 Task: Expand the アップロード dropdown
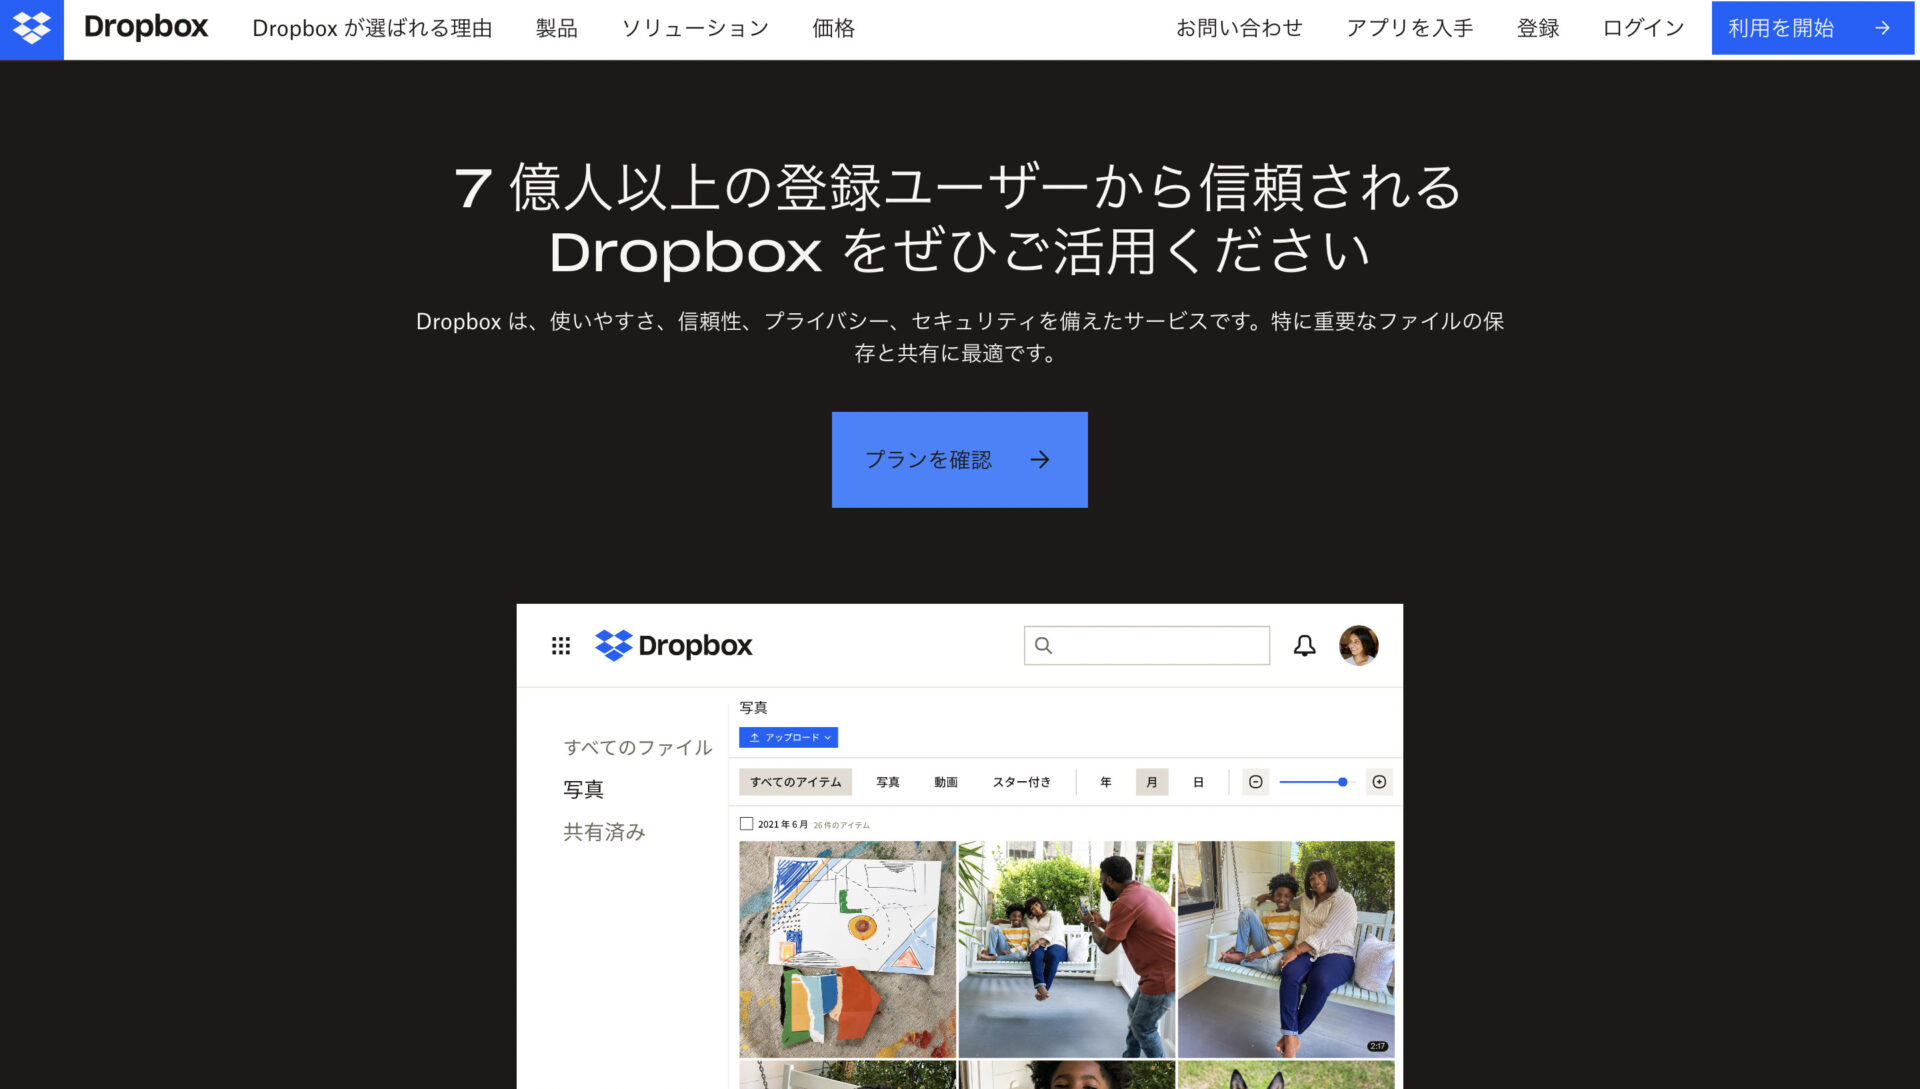[789, 737]
